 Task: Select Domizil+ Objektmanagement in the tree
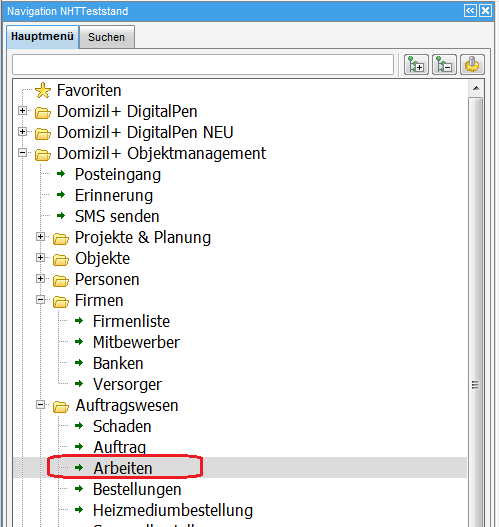click(x=161, y=154)
